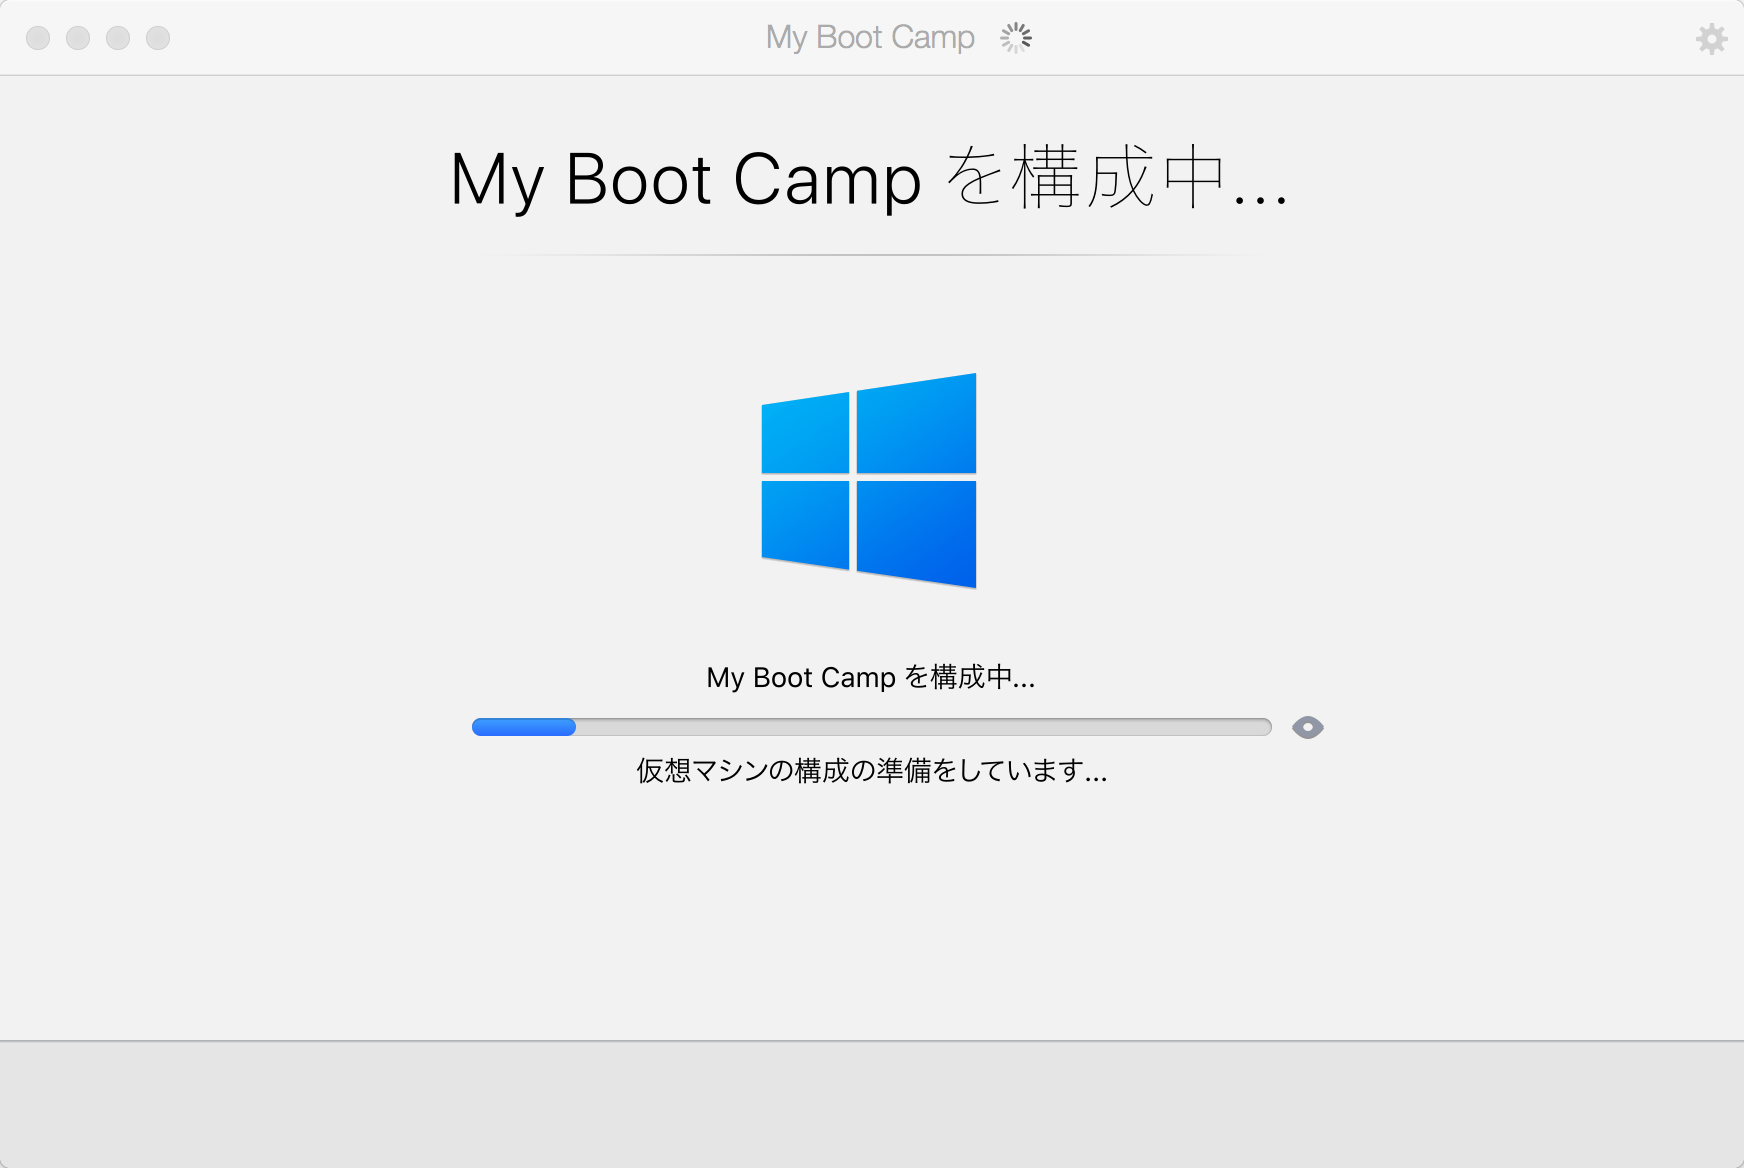Click the loading spinner in title bar
Image resolution: width=1744 pixels, height=1168 pixels.
point(1016,38)
